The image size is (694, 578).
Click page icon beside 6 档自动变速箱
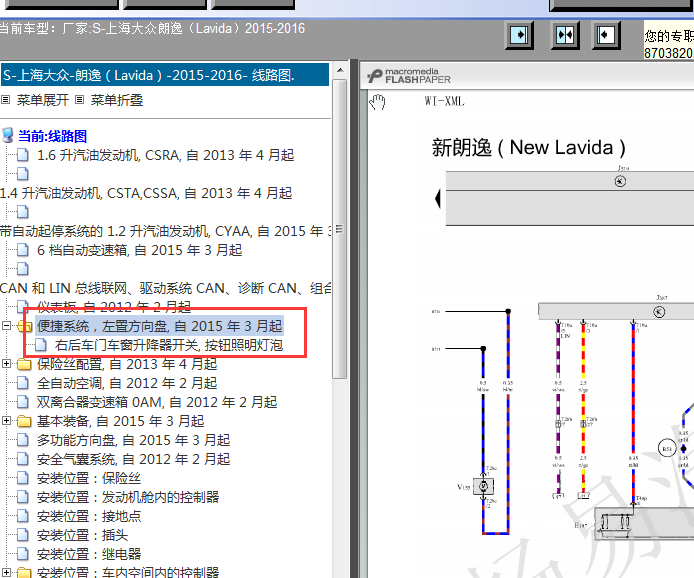pos(23,250)
